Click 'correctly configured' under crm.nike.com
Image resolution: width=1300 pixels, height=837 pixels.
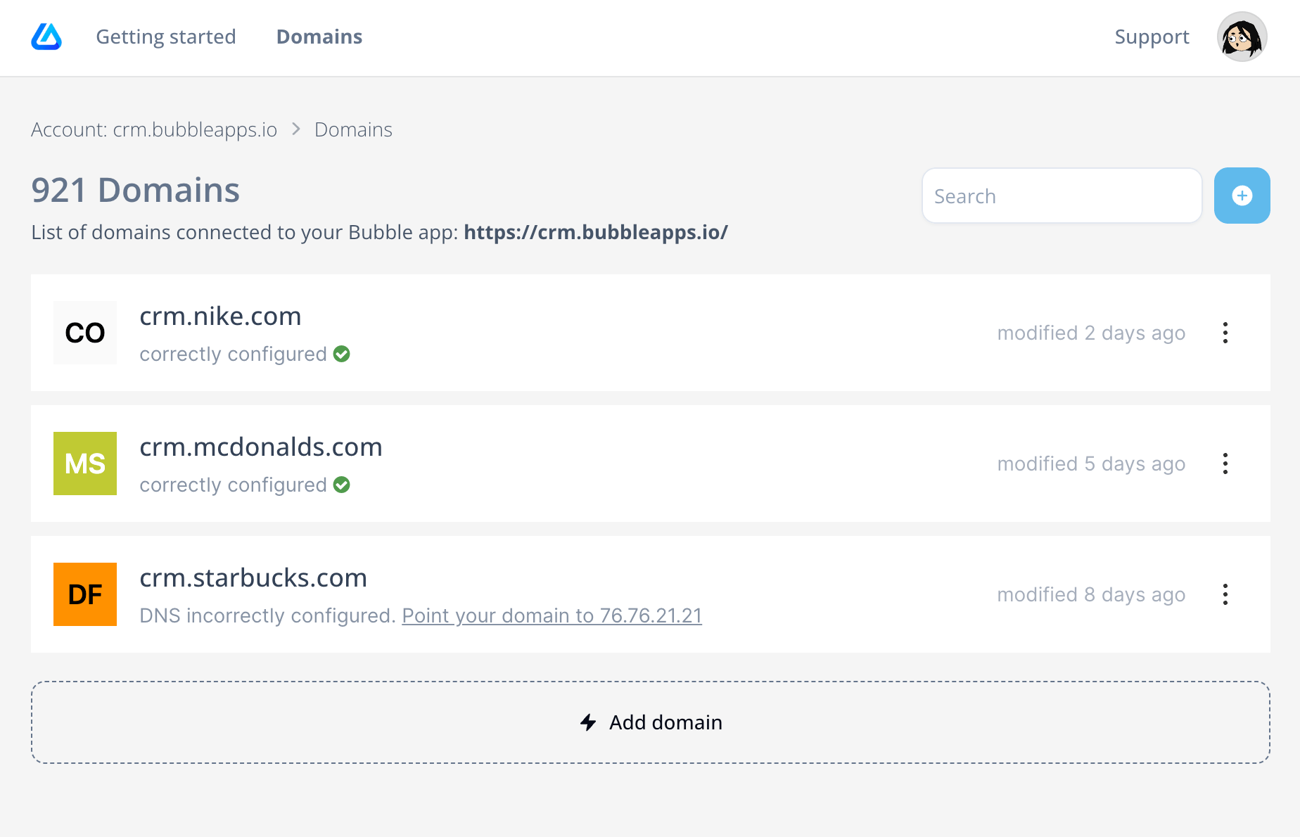click(233, 354)
